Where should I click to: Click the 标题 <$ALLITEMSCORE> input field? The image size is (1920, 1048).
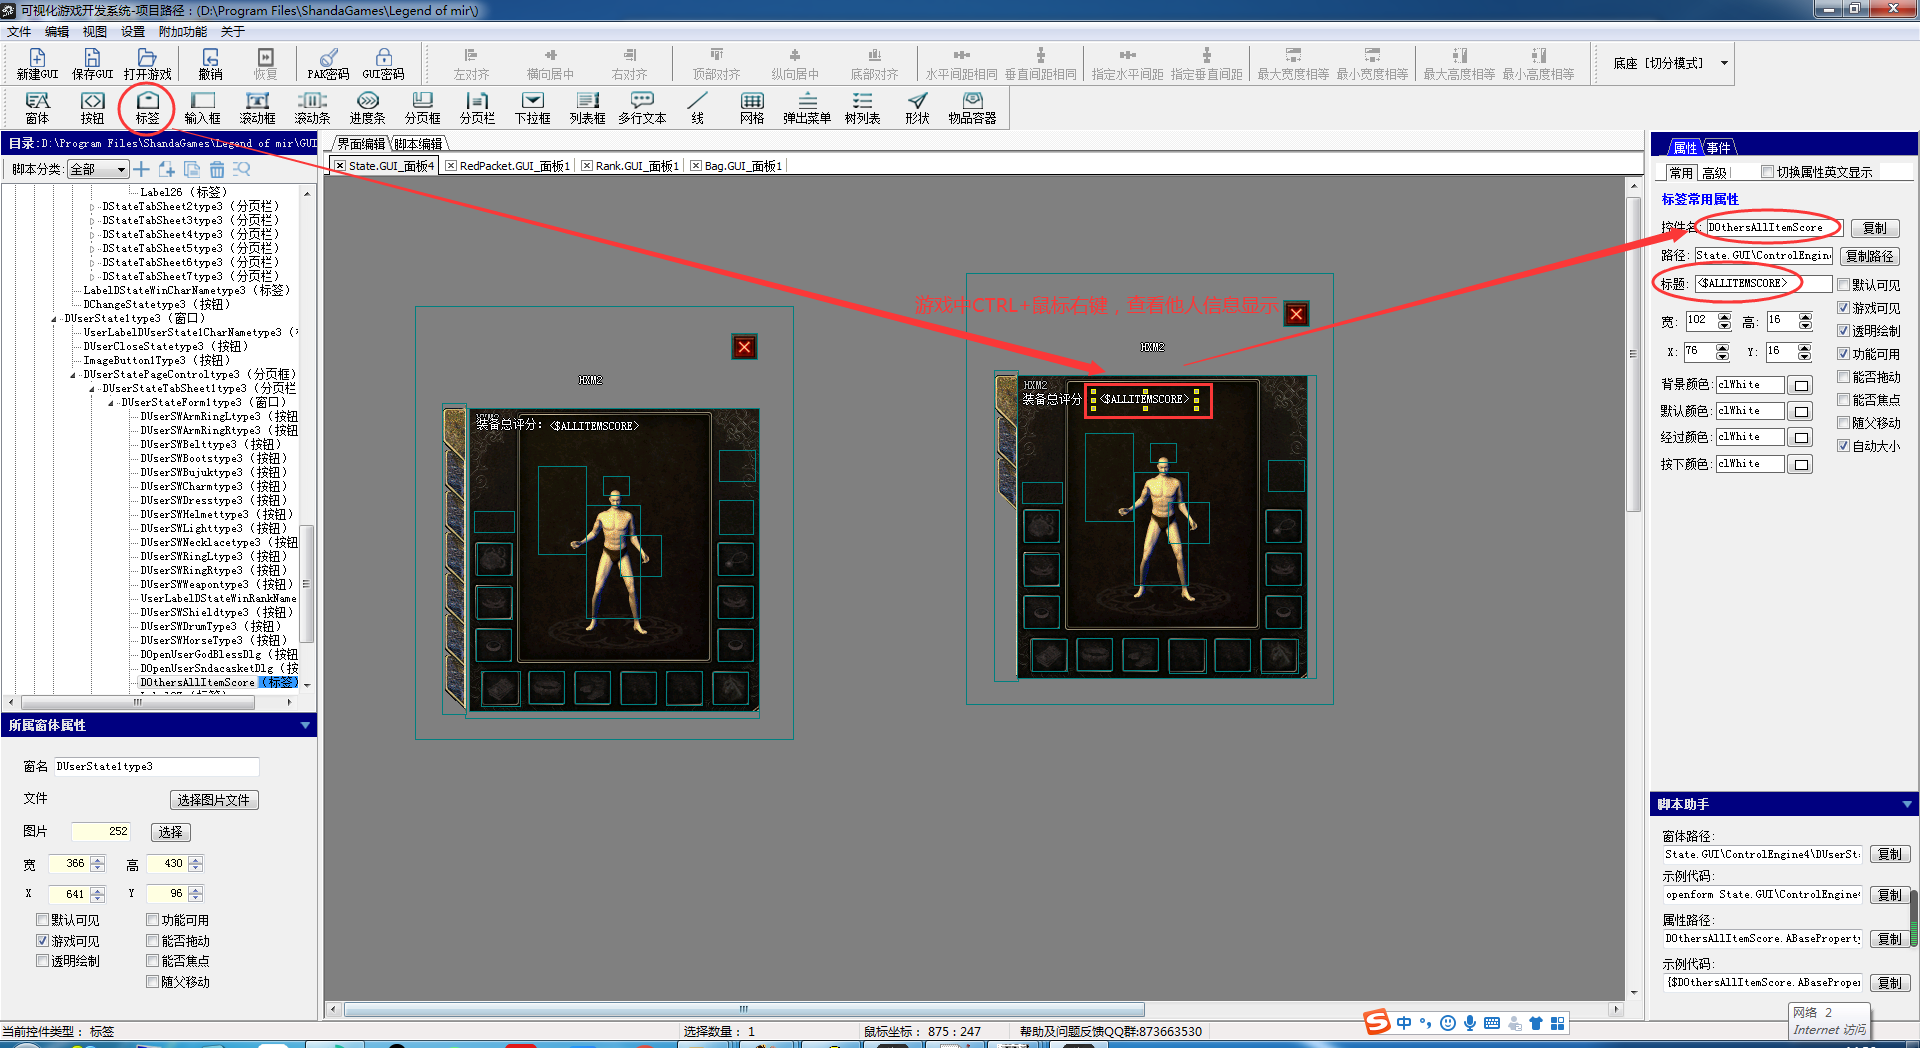click(1763, 284)
